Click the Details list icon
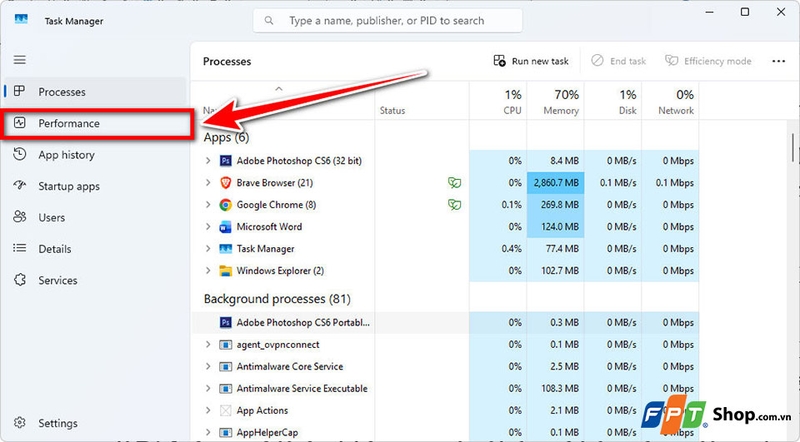 click(x=19, y=248)
